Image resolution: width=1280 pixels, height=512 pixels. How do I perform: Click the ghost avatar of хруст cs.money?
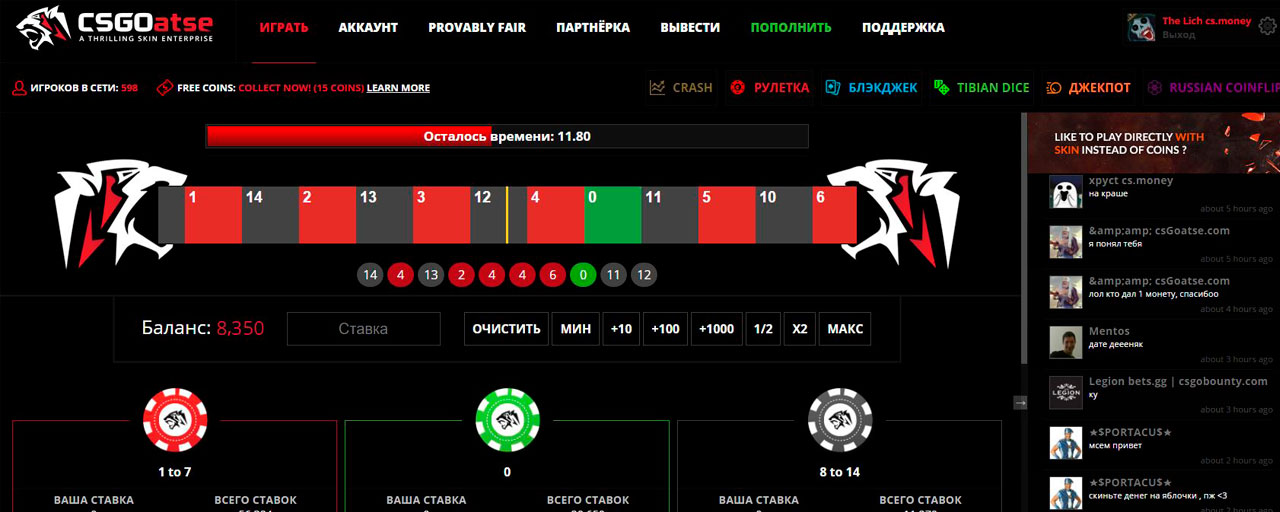1066,191
